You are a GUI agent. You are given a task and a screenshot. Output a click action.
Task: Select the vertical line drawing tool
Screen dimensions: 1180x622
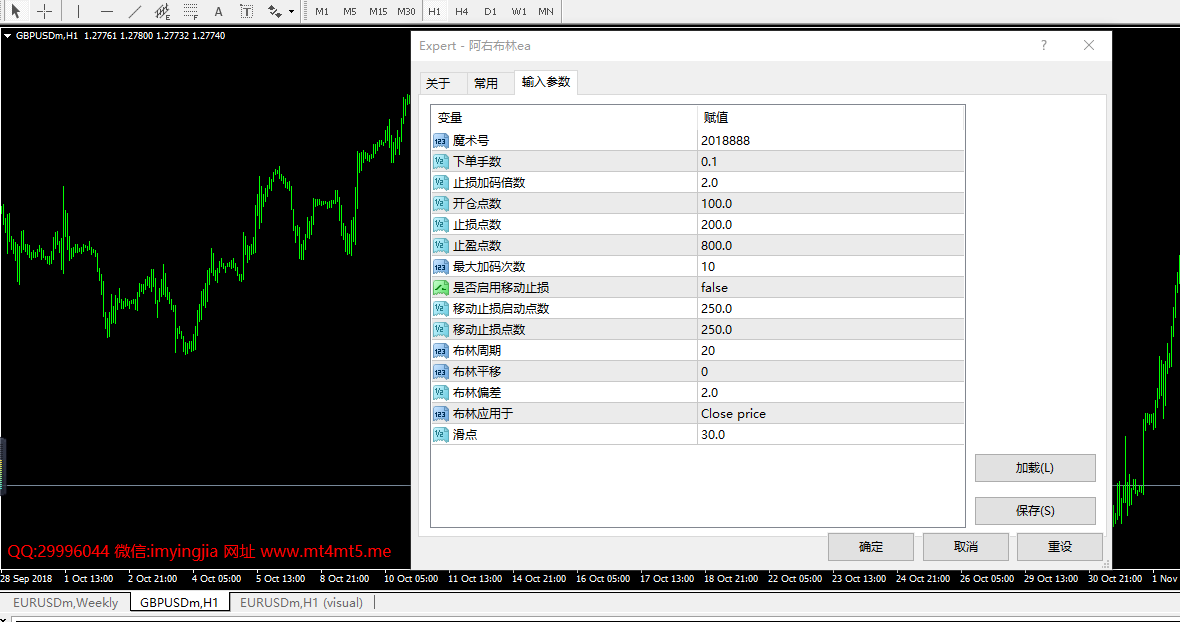click(78, 11)
